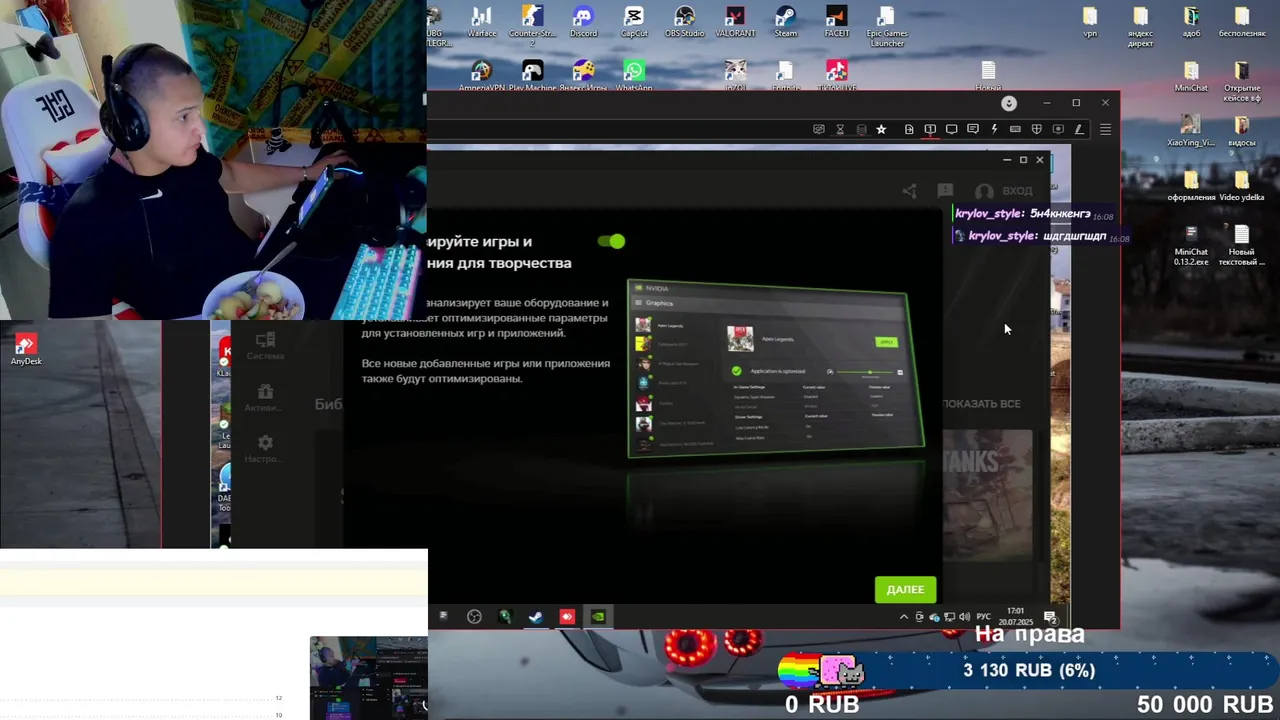Click the share icon in GeForce Experience
Image resolution: width=1280 pixels, height=720 pixels.
(x=909, y=191)
